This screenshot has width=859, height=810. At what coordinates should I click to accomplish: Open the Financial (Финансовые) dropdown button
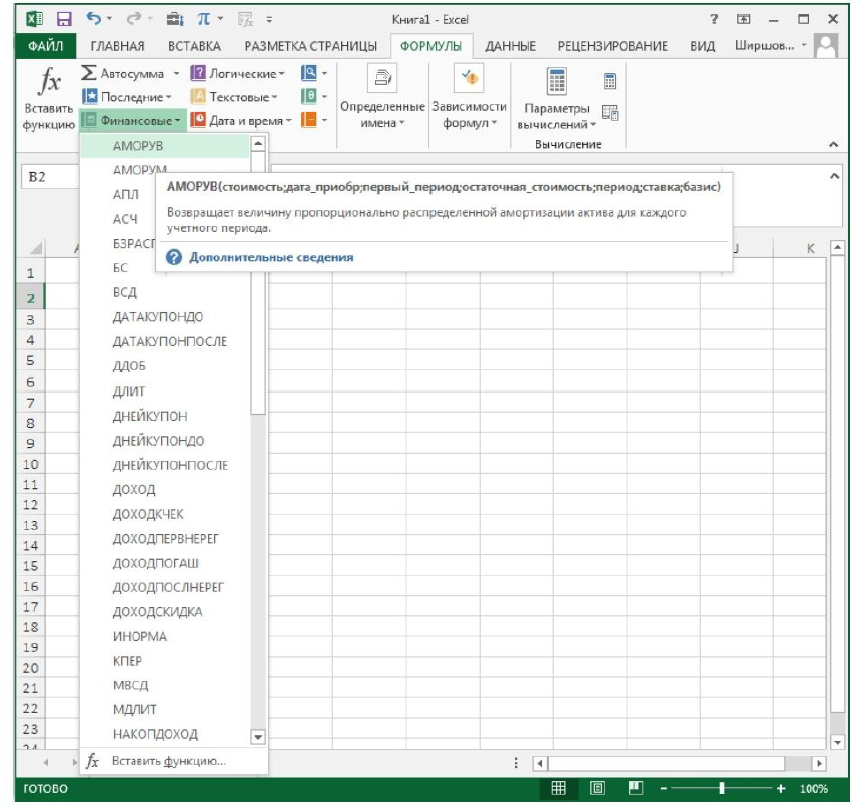tap(134, 120)
